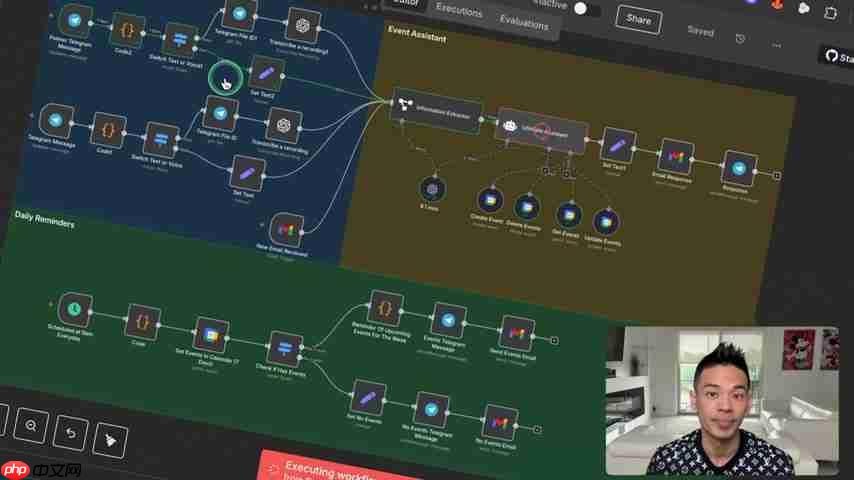The image size is (854, 480).
Task: Switch to the Evaluations tab
Action: pyautogui.click(x=523, y=21)
